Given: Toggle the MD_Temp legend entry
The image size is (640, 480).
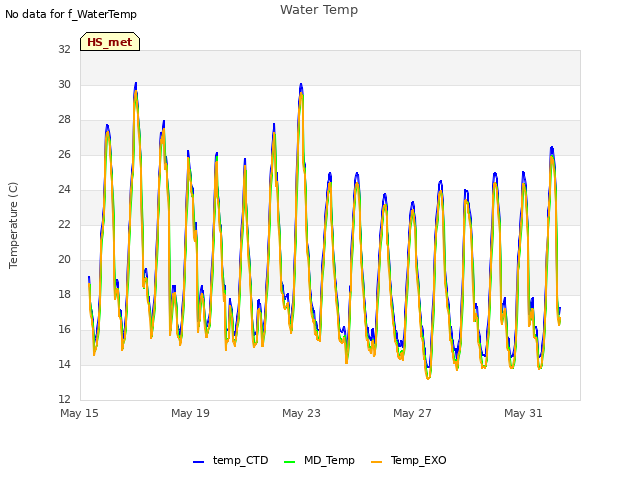Looking at the screenshot, I should coord(319,460).
